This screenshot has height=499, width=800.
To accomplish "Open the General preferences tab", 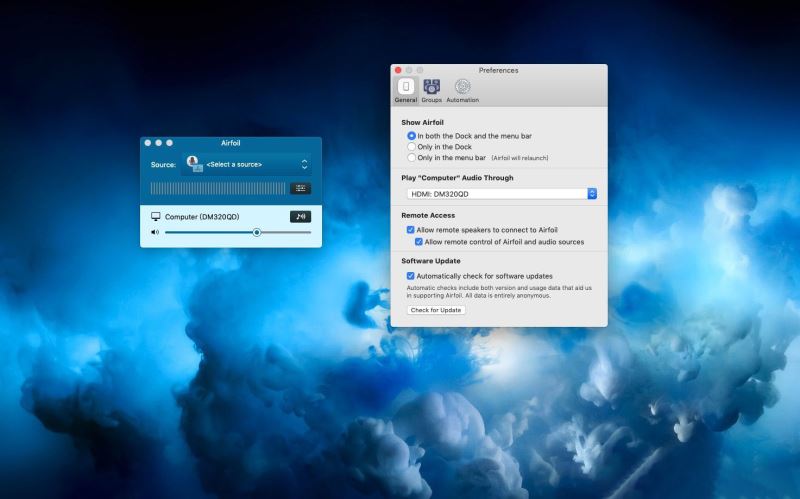I will (406, 90).
